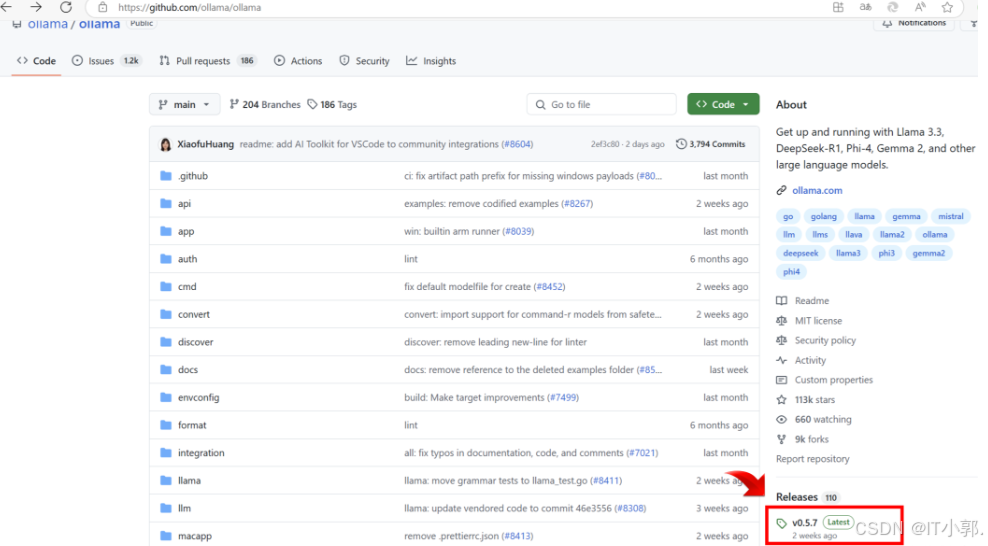Click the split screen icon in address bar
This screenshot has width=988, height=546.
[x=838, y=8]
